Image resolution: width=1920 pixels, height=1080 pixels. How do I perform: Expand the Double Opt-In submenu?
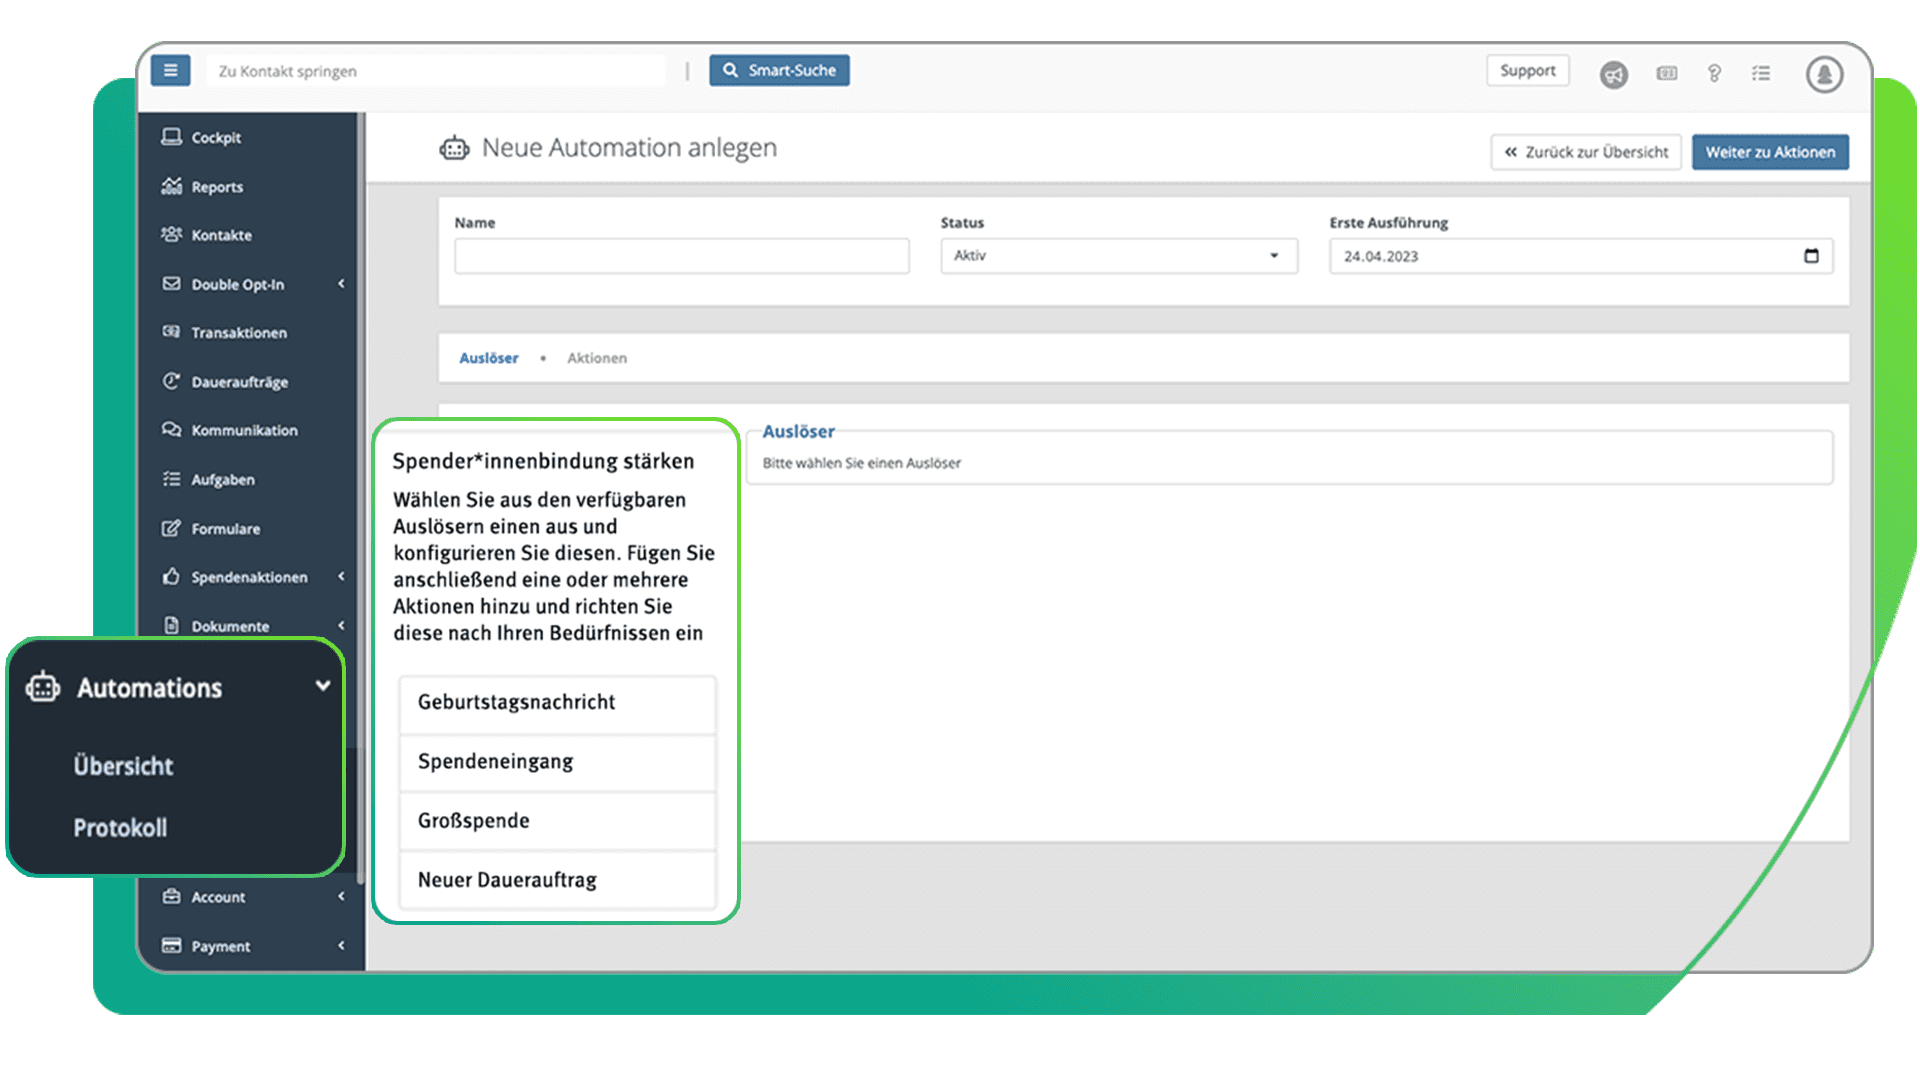[340, 284]
